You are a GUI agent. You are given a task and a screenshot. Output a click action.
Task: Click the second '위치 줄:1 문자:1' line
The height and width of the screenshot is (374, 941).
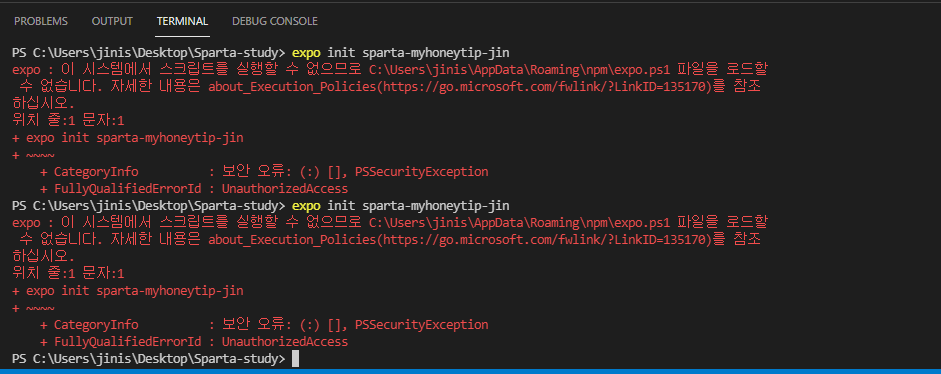(x=68, y=274)
